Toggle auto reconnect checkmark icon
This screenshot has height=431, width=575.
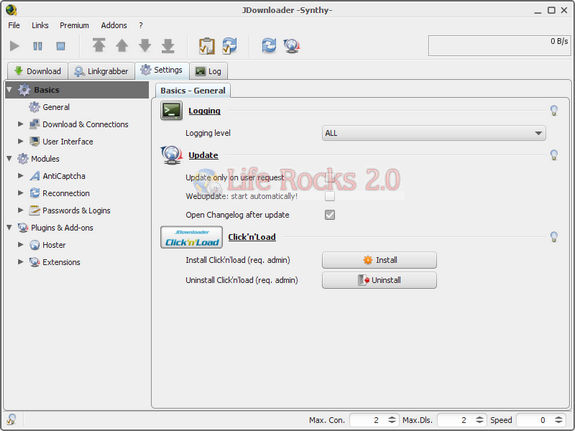coord(230,46)
